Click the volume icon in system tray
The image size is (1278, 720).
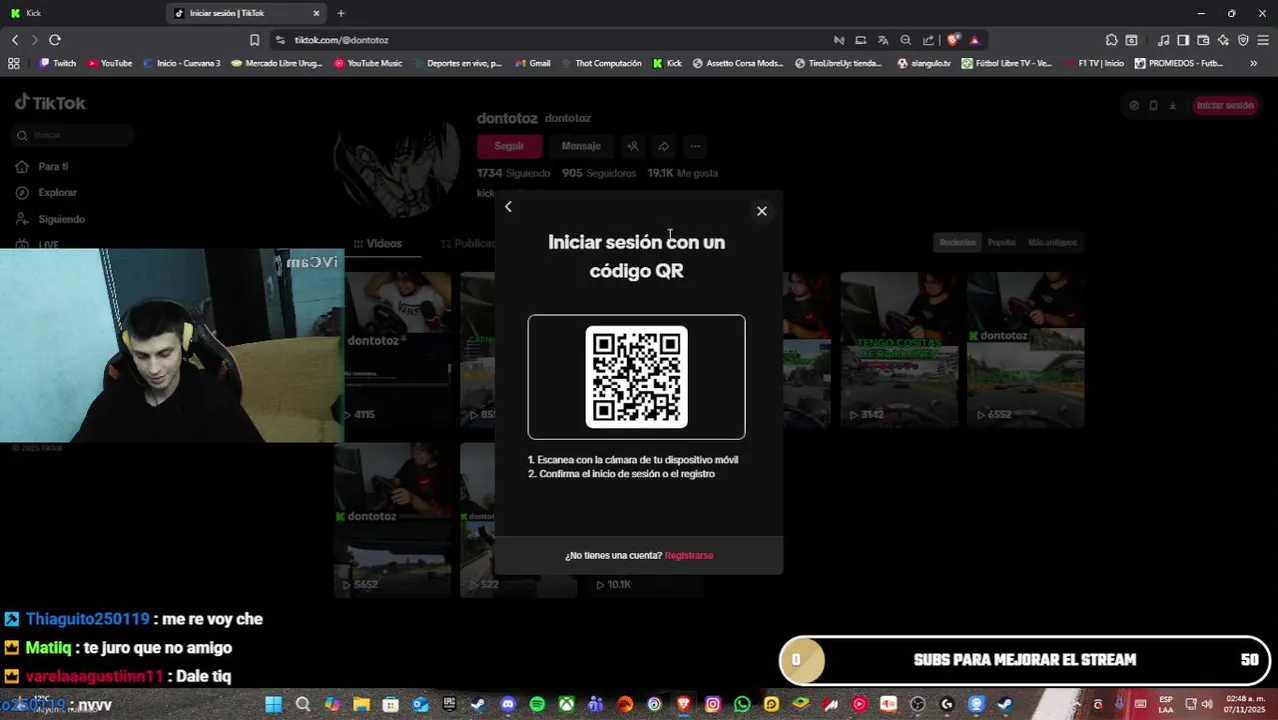[x=1207, y=704]
